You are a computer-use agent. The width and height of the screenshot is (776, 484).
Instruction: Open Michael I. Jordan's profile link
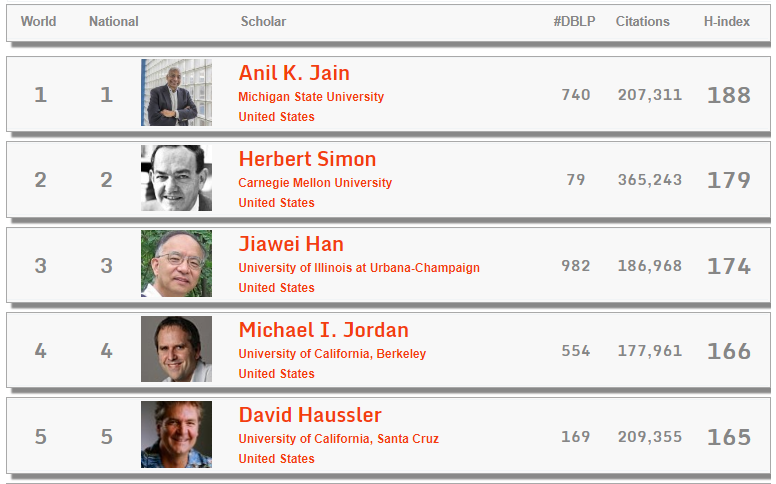(x=323, y=330)
